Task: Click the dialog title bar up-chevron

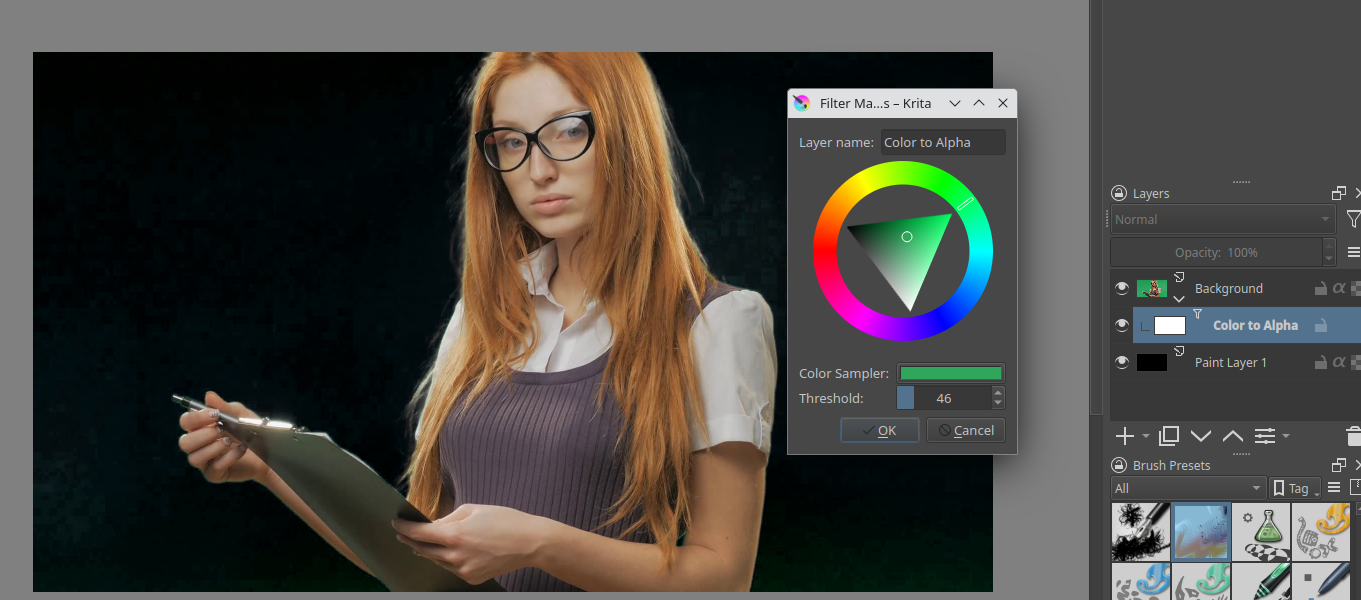Action: [x=979, y=103]
